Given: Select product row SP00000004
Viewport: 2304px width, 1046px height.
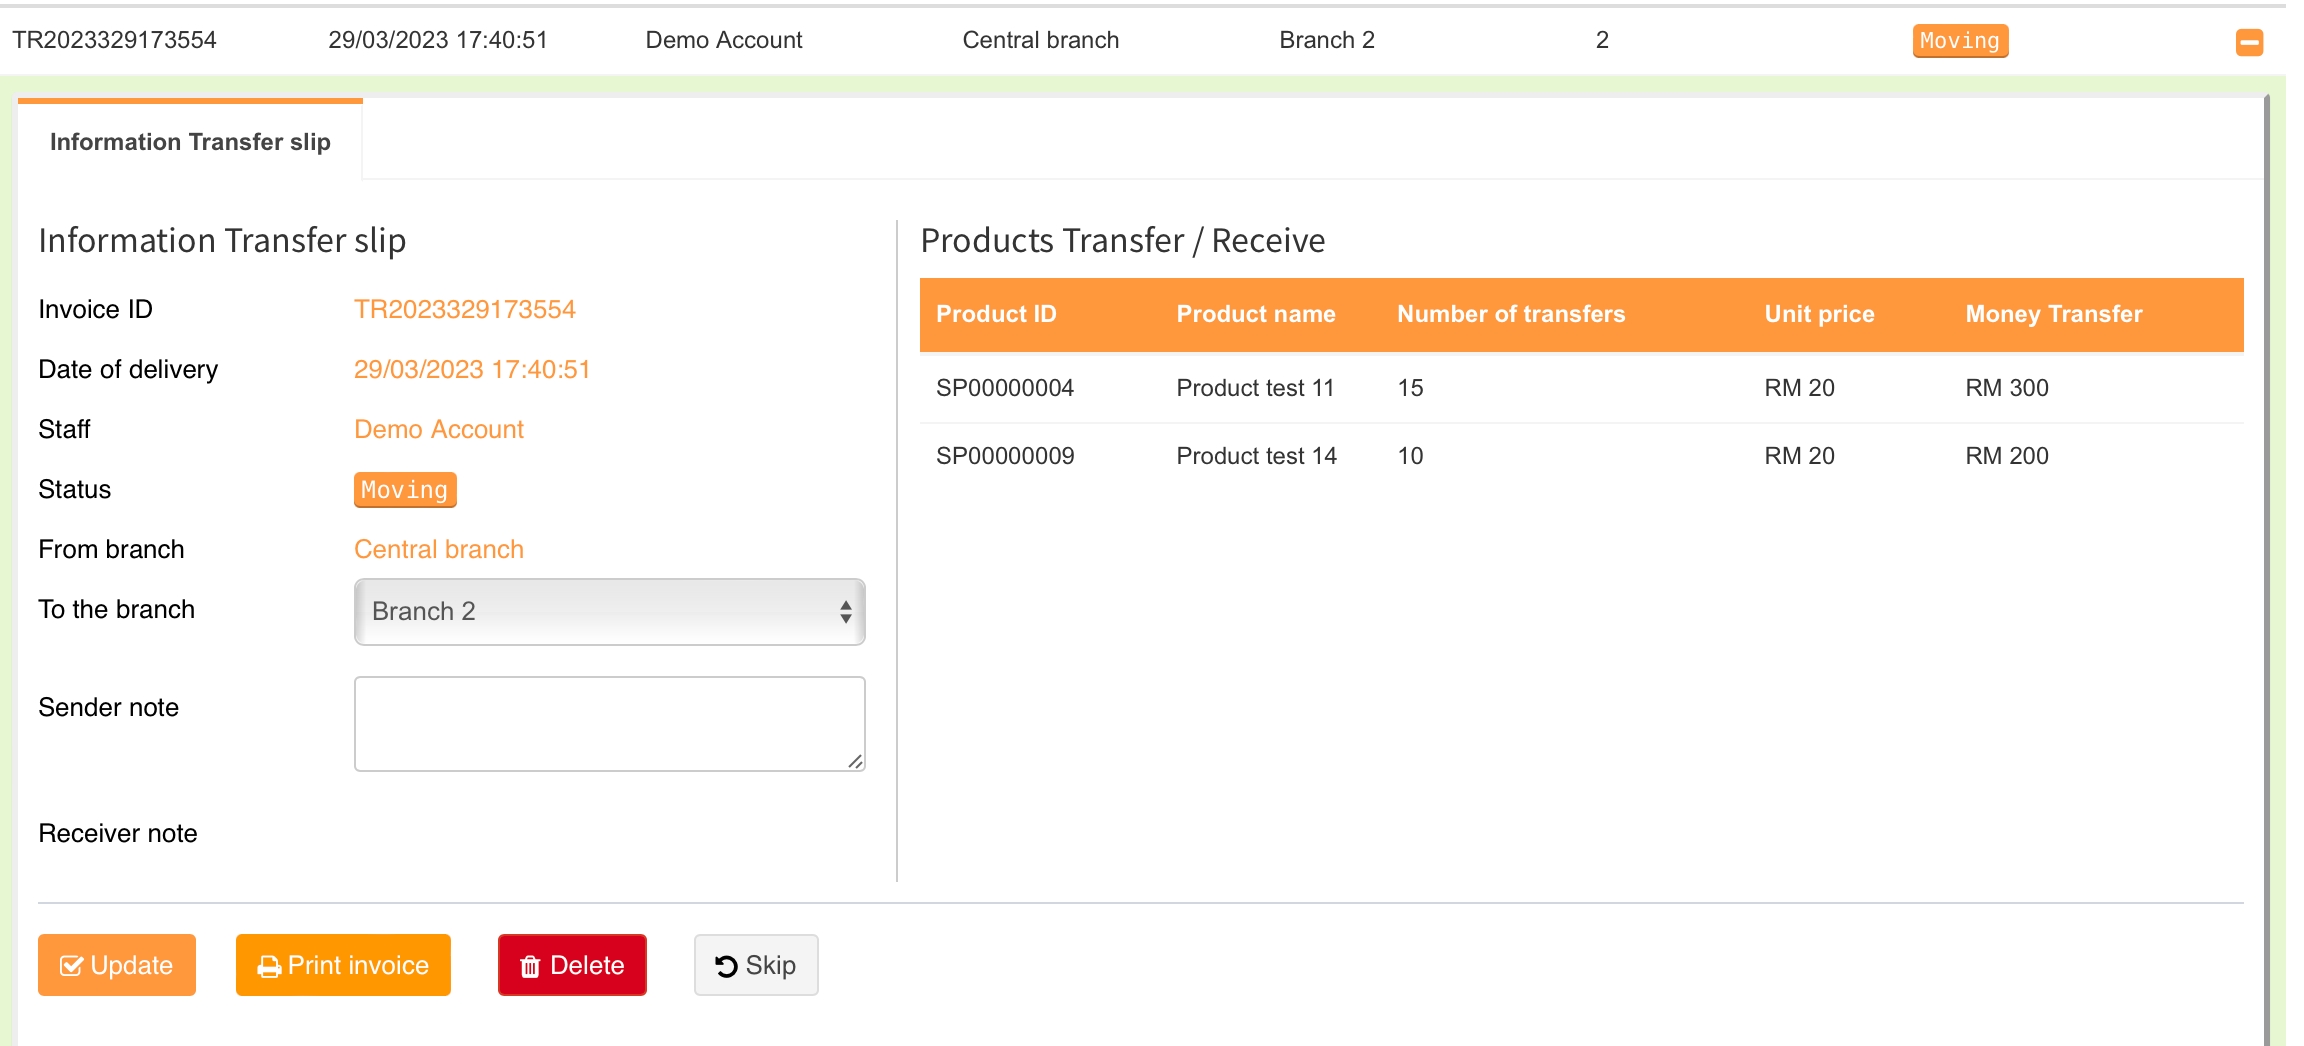Looking at the screenshot, I should tap(1005, 388).
